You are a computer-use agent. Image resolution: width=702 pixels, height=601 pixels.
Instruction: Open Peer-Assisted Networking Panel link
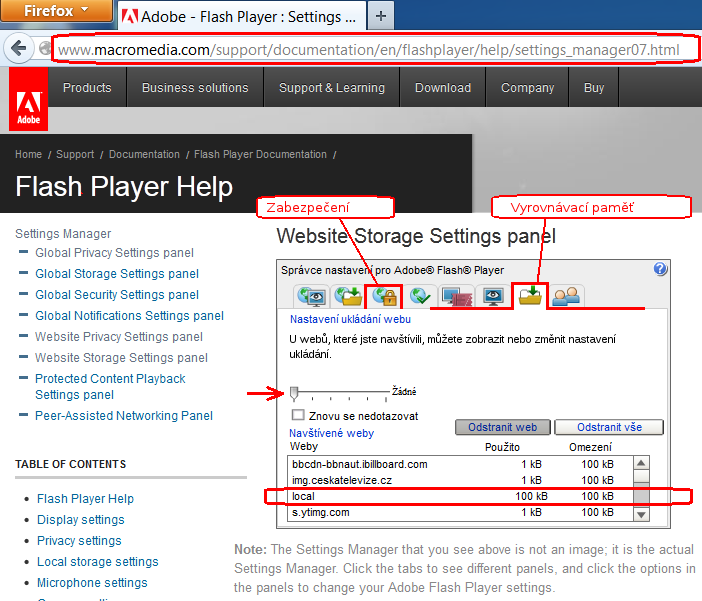(124, 416)
